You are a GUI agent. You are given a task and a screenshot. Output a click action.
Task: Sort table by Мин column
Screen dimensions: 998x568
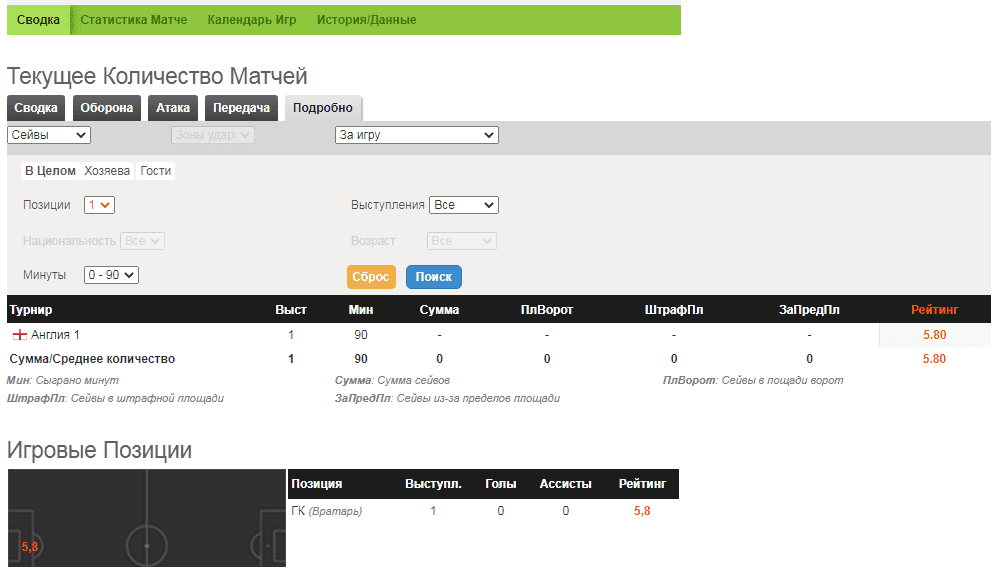361,309
